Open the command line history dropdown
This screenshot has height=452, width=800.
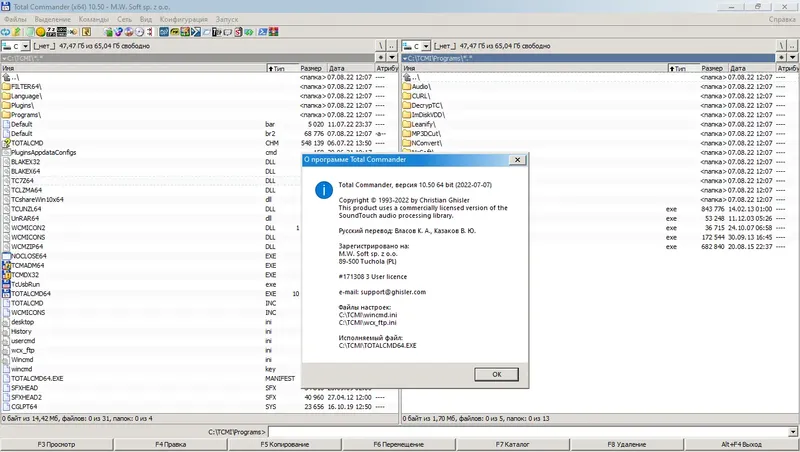[793, 432]
